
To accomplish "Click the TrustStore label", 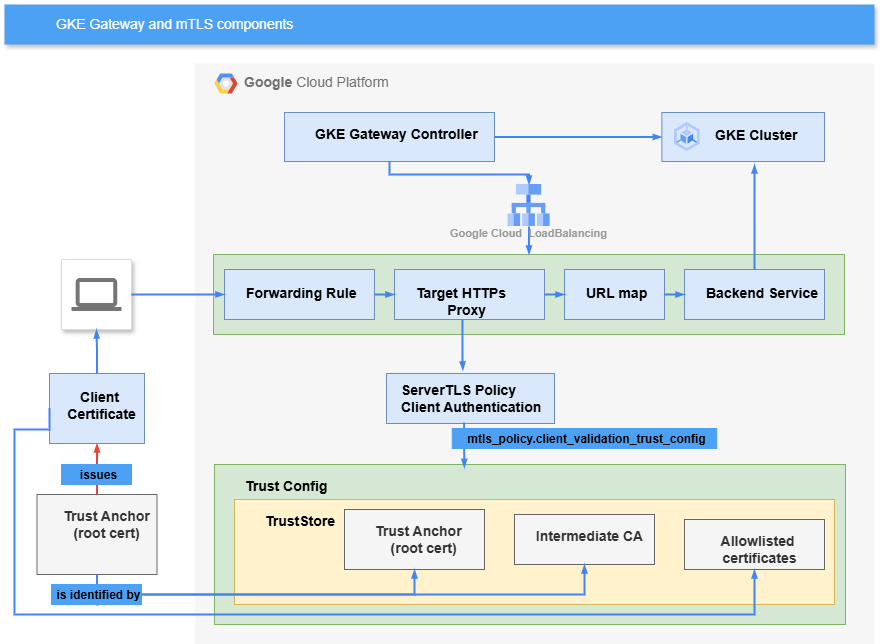I will tap(300, 521).
